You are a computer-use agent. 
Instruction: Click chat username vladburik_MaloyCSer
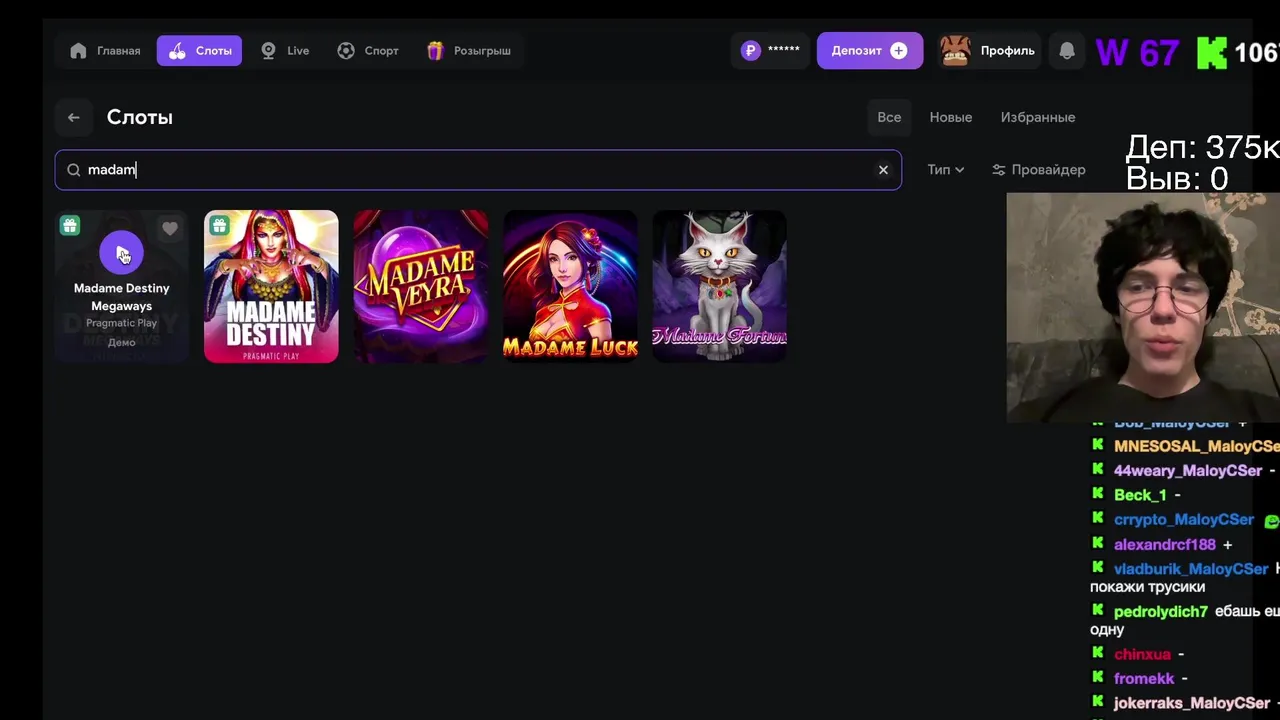(x=1191, y=569)
